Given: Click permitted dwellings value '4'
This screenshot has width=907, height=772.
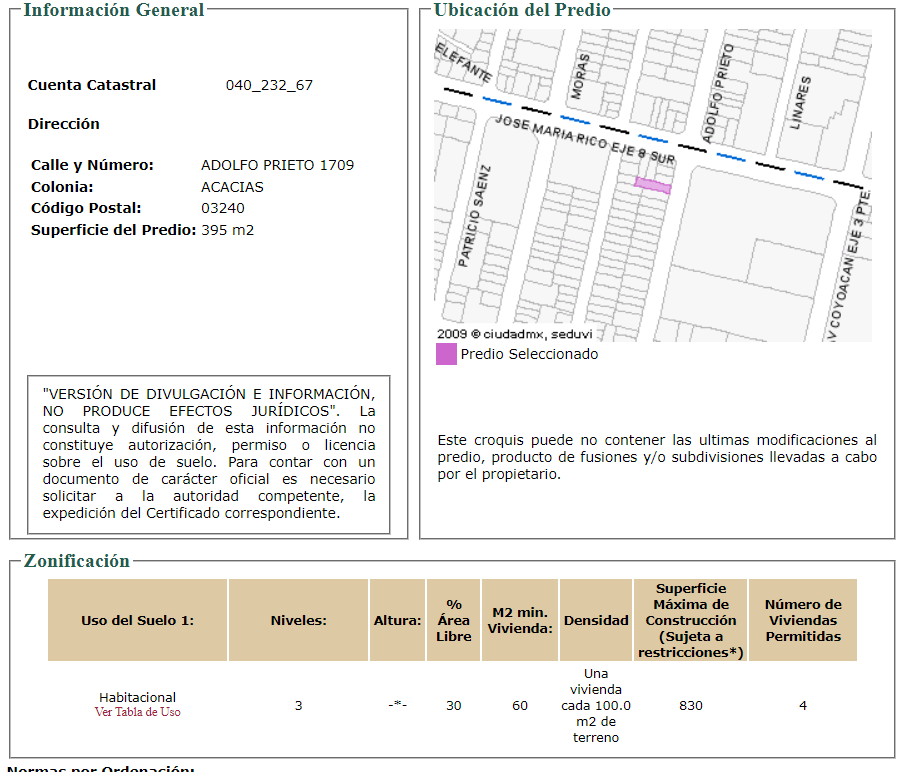Looking at the screenshot, I should [803, 705].
